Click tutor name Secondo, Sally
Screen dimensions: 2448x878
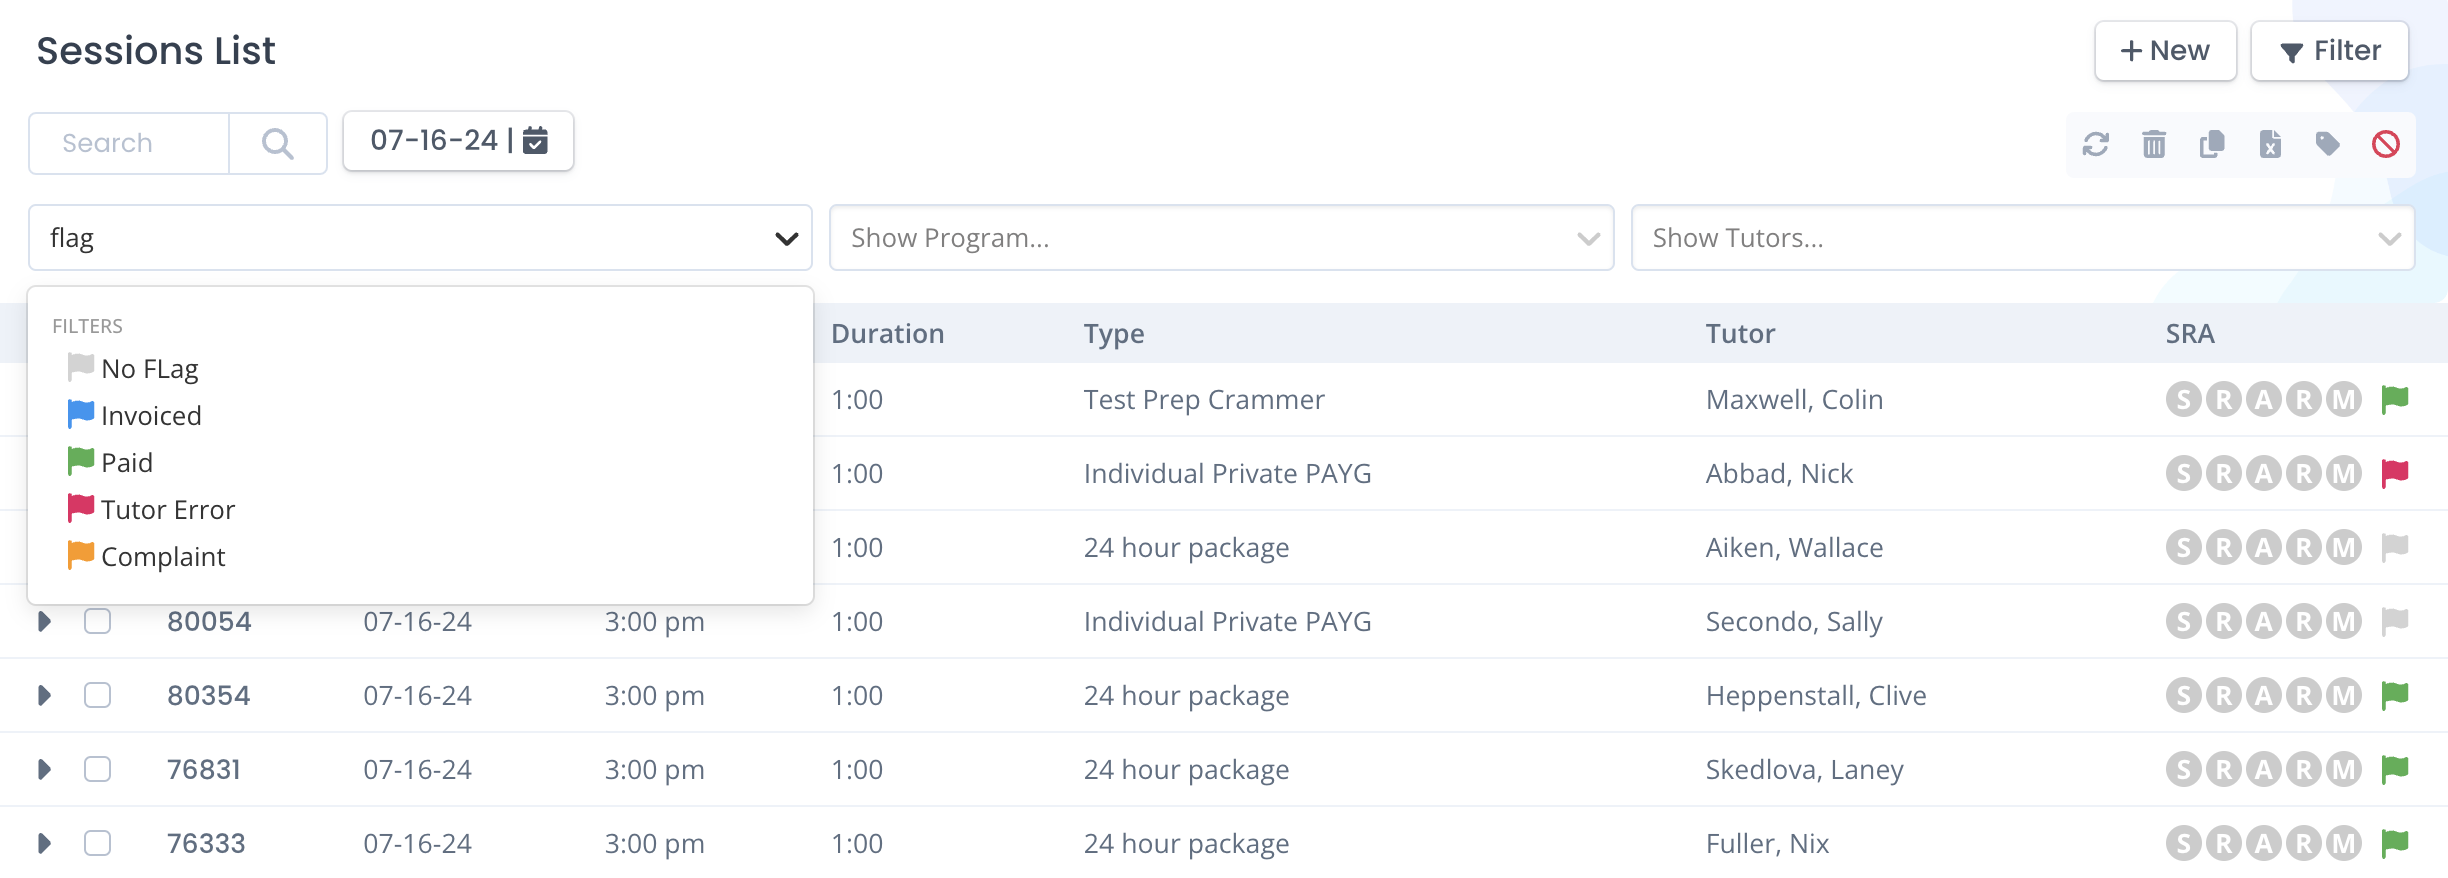point(1794,621)
